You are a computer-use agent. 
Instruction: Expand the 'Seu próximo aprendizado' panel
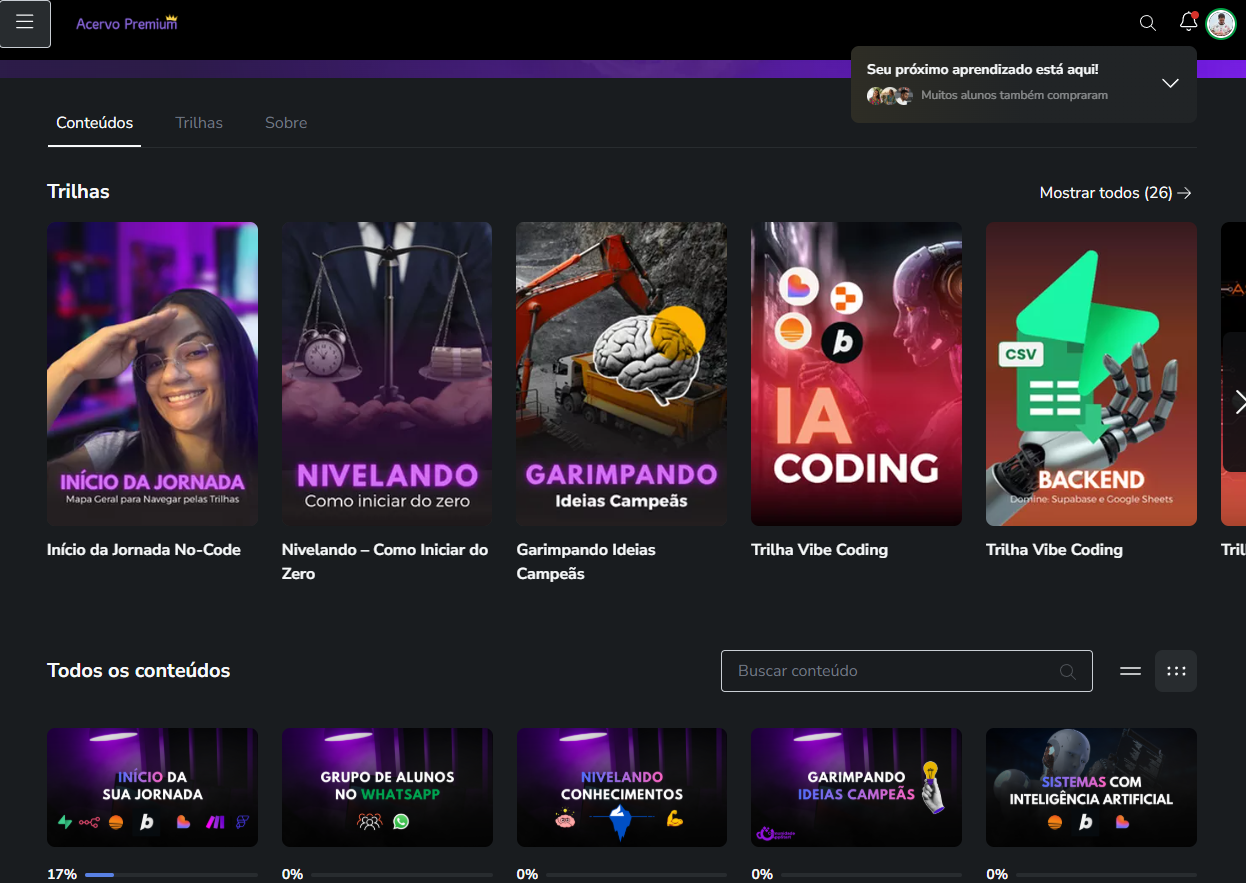(1171, 83)
